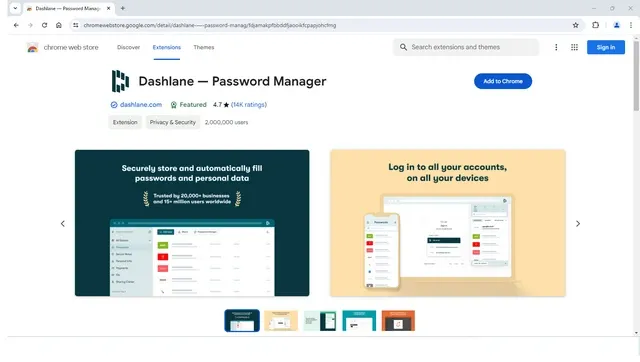Screen dimensions: 640x362
Task: Select the fifth orange thumbnail
Action: 398,321
